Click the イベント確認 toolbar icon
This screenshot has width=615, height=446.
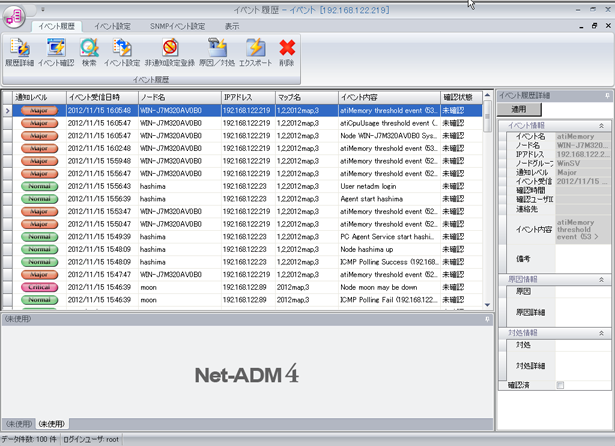[56, 52]
